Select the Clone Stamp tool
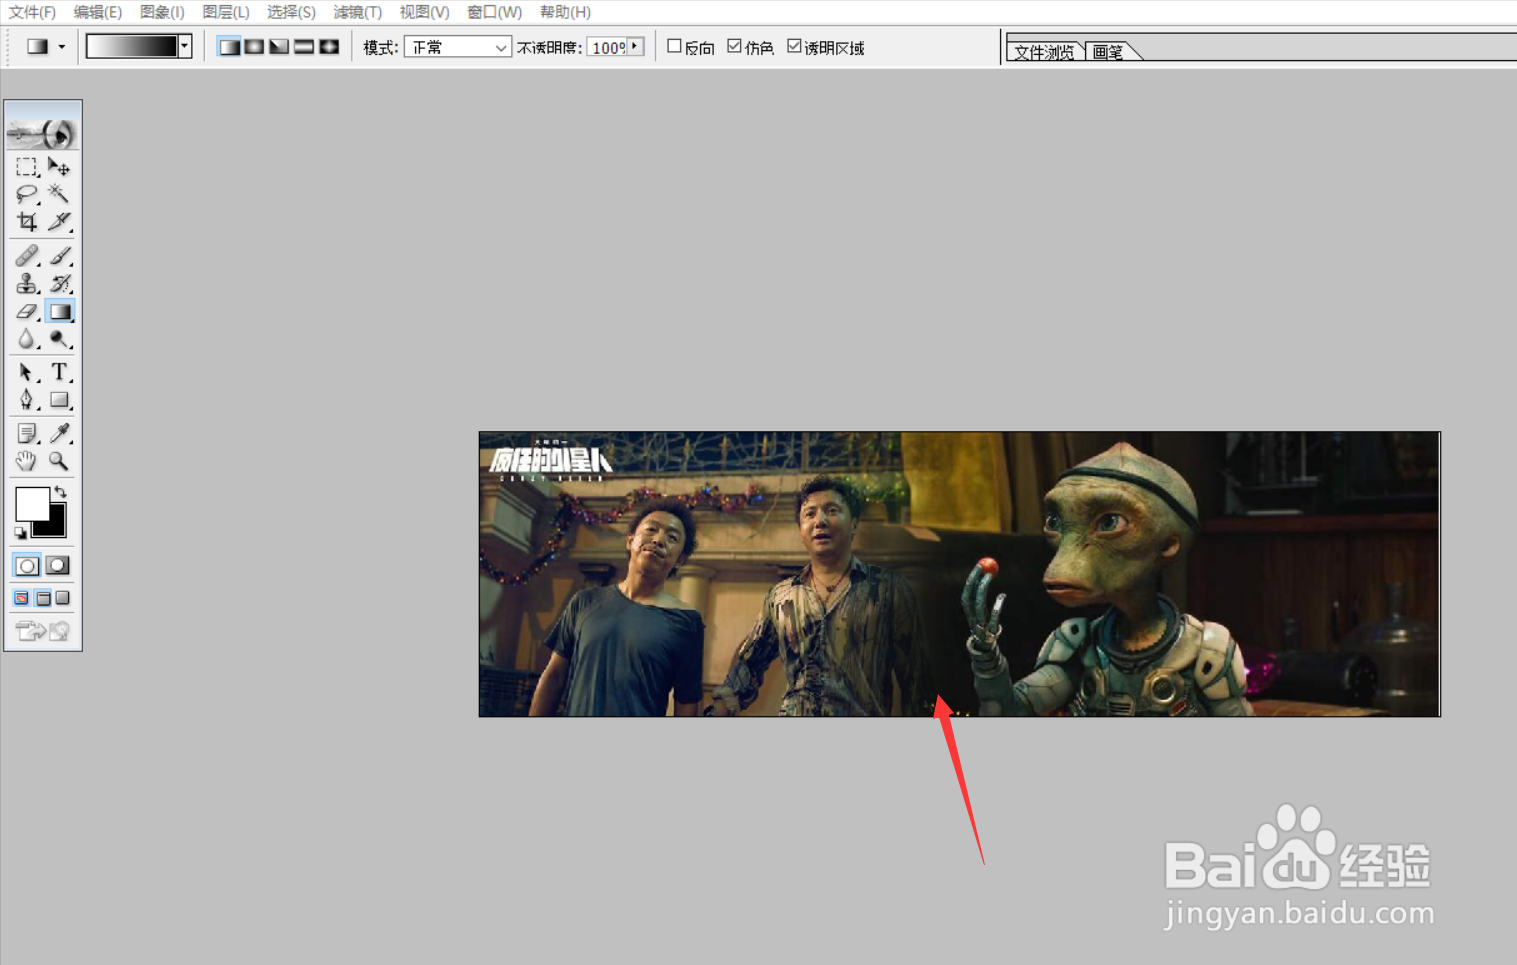Screen dimensions: 1517x965 [x=27, y=284]
